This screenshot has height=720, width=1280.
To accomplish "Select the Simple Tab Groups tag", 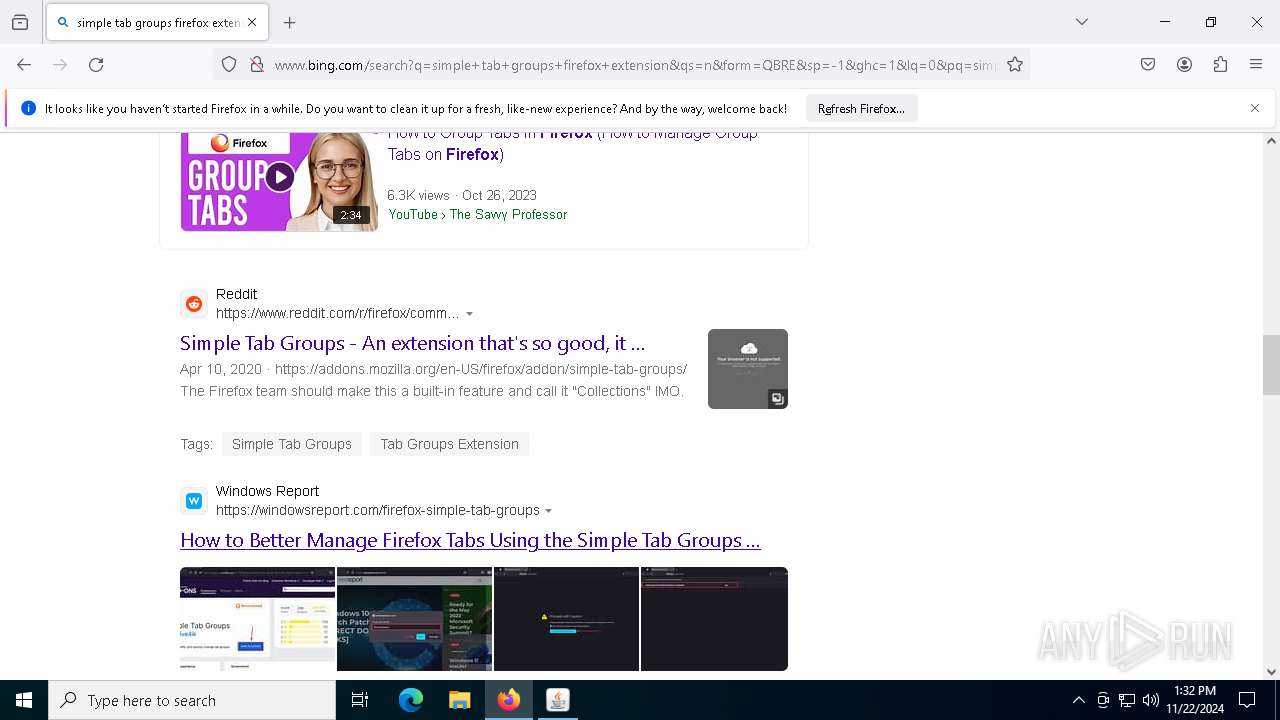I will pos(292,444).
